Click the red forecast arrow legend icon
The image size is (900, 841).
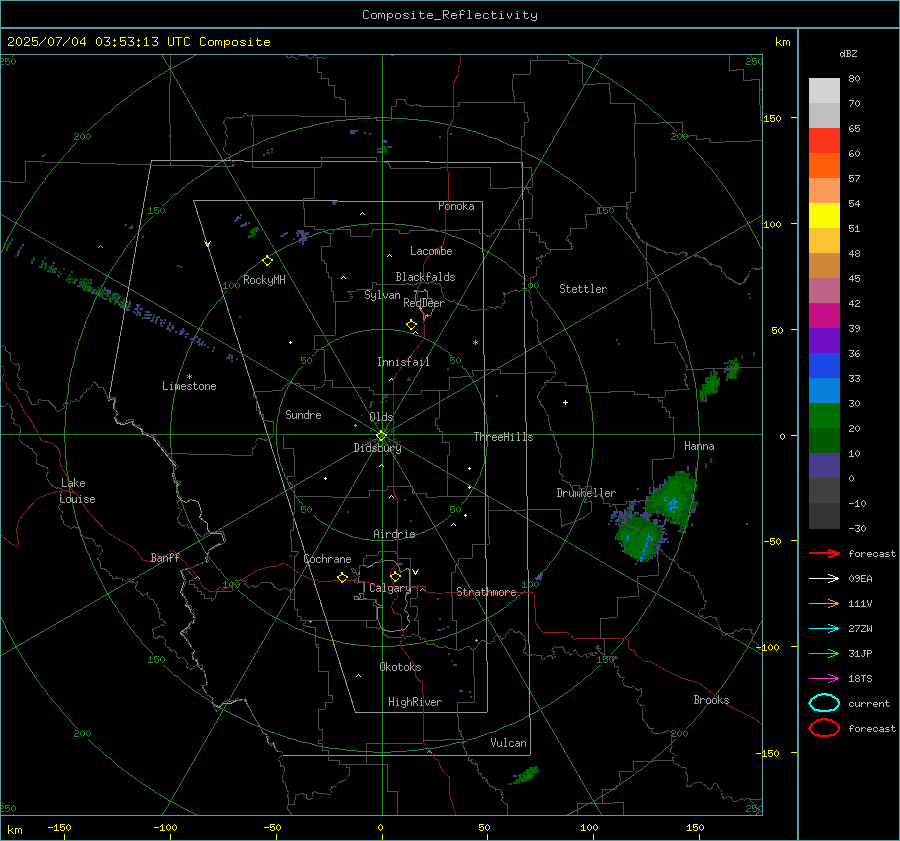[824, 553]
